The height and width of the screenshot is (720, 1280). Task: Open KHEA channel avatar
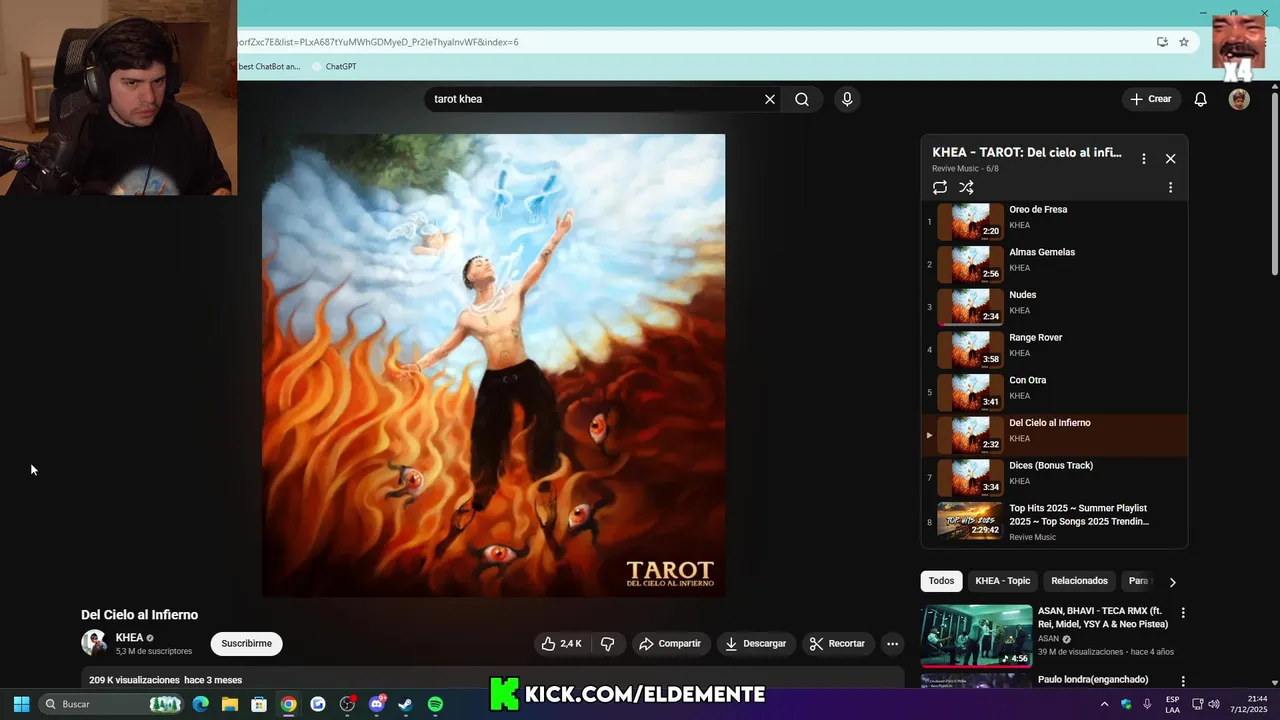(x=94, y=643)
